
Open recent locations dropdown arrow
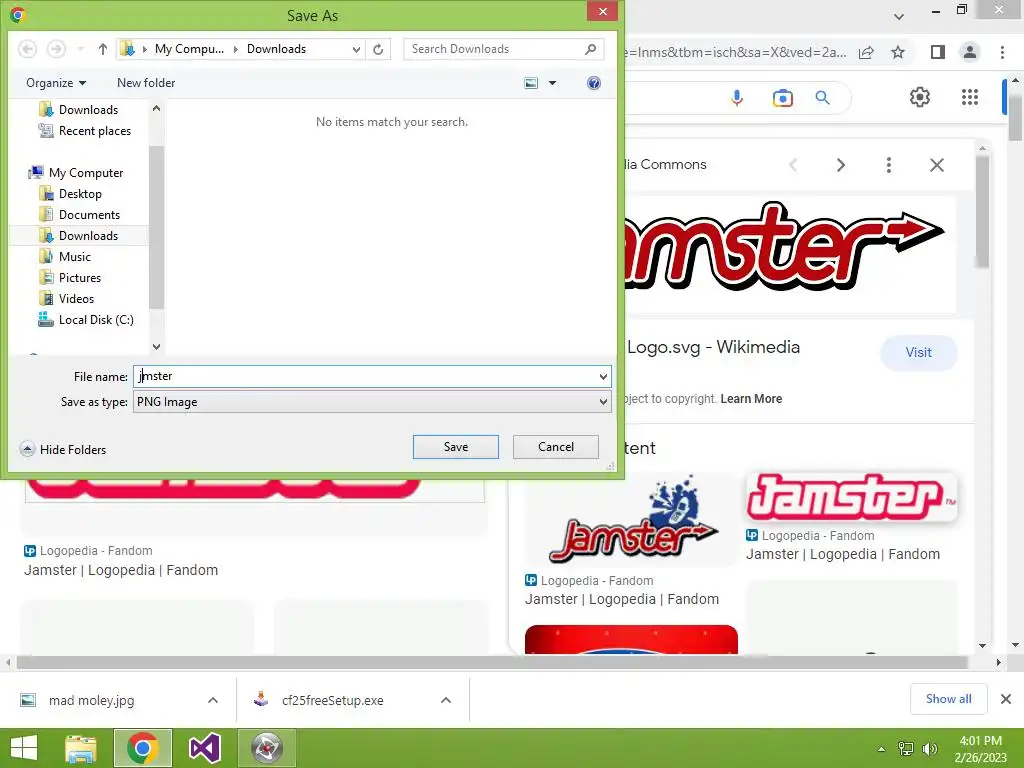[80, 49]
